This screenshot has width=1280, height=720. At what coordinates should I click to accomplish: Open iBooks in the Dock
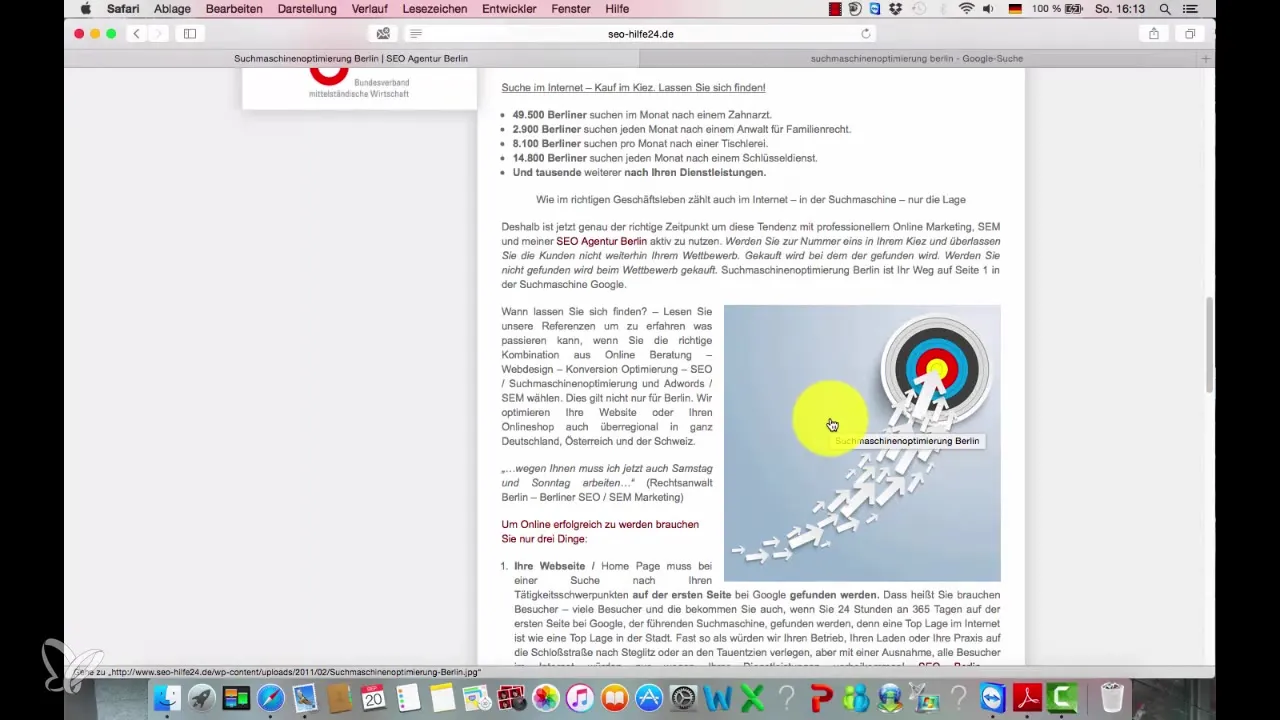(614, 698)
